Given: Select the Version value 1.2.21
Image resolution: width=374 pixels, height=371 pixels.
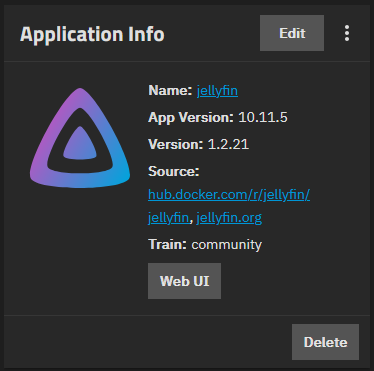Looking at the screenshot, I should coord(228,144).
